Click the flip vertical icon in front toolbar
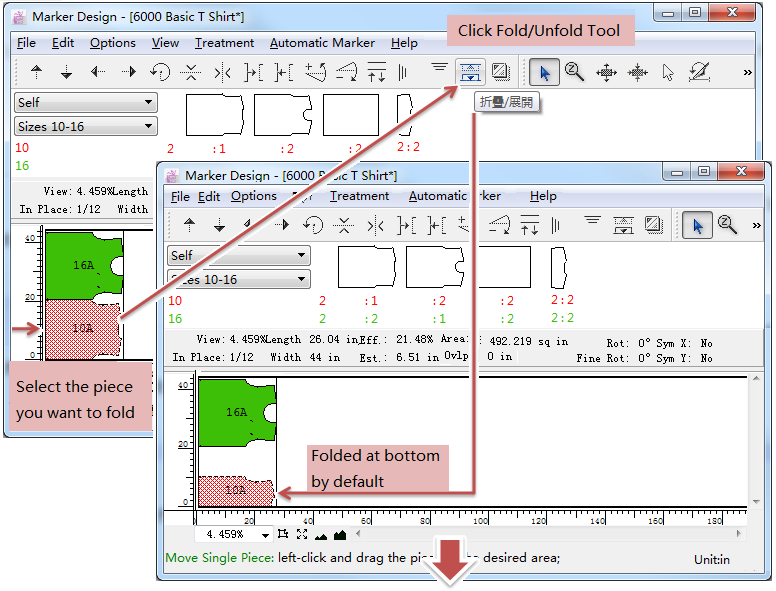Screen dimensions: 776x591 click(x=344, y=225)
